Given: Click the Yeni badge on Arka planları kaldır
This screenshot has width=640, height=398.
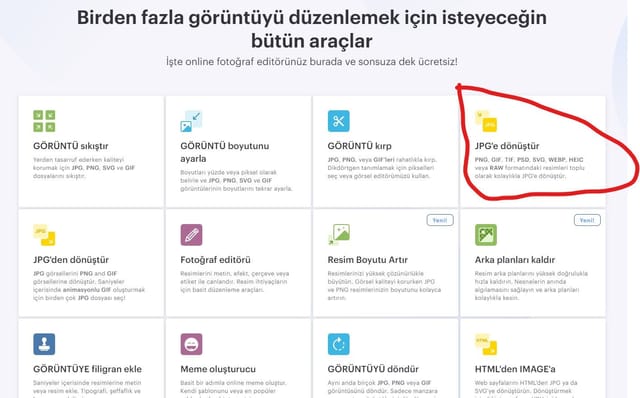Looking at the screenshot, I should tap(587, 220).
